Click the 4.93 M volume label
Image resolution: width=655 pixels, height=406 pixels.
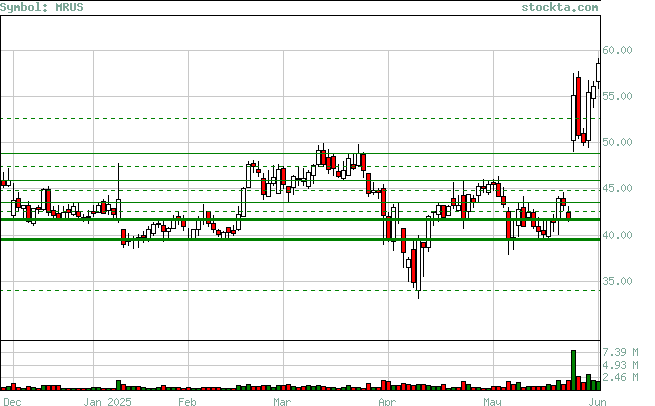pyautogui.click(x=620, y=365)
